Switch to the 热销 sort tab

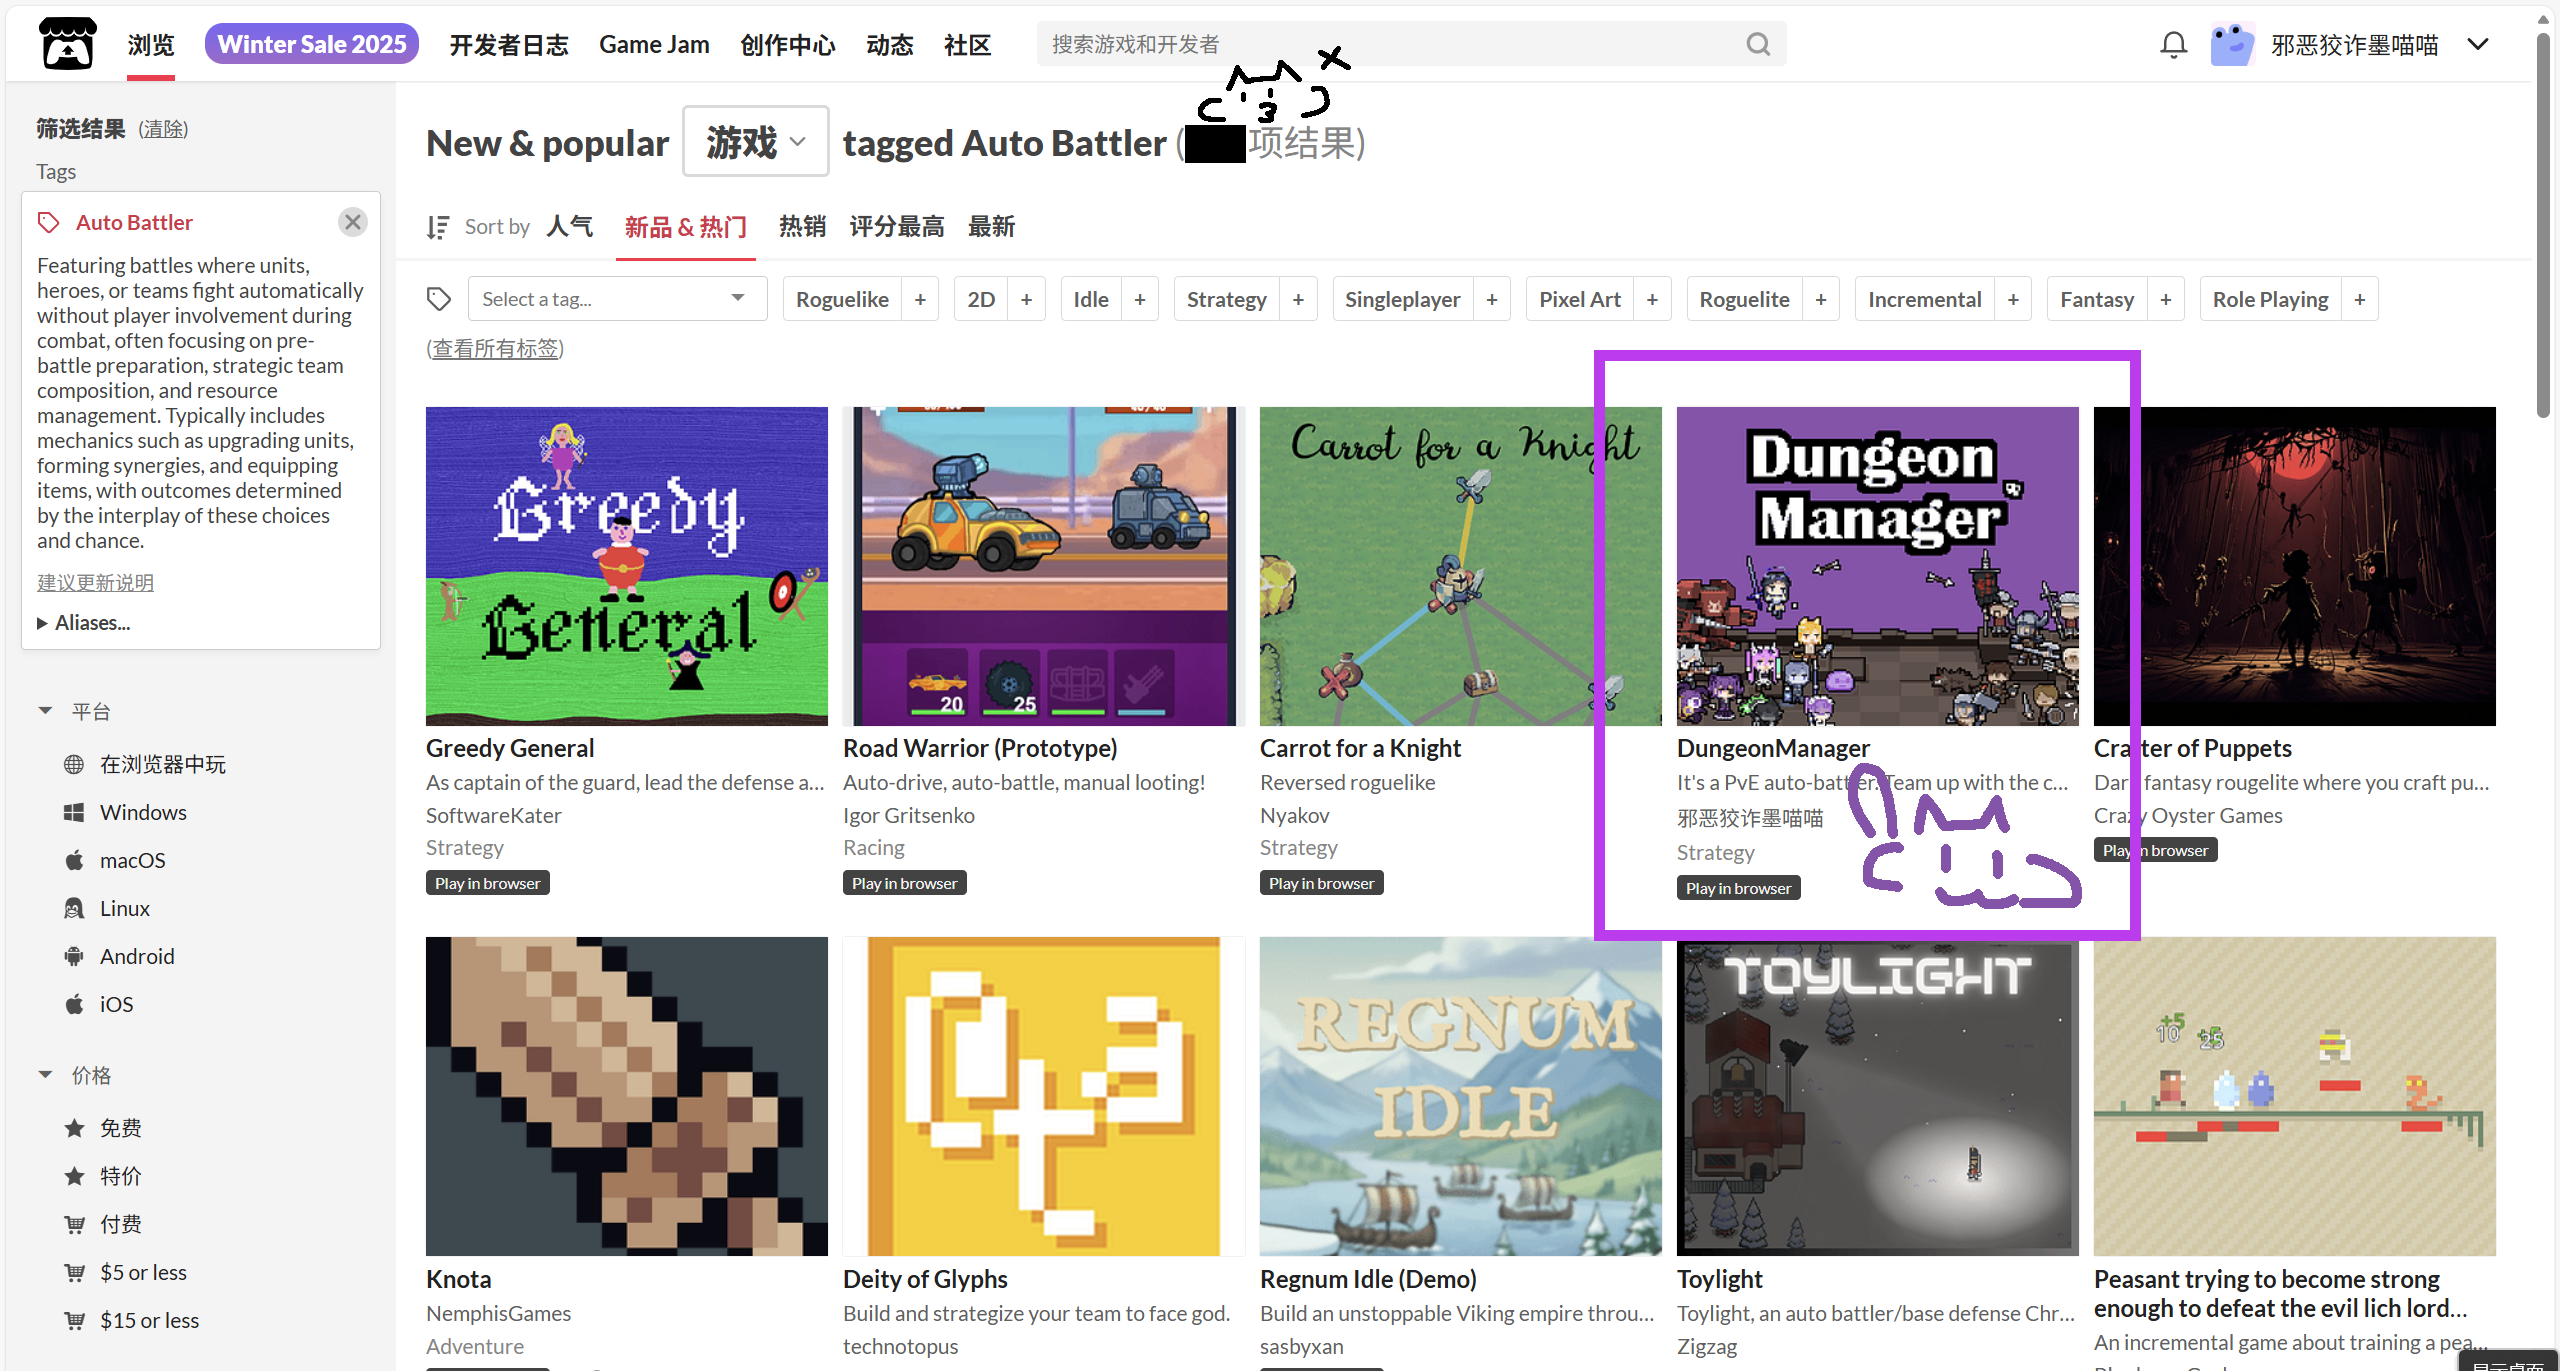tap(802, 227)
